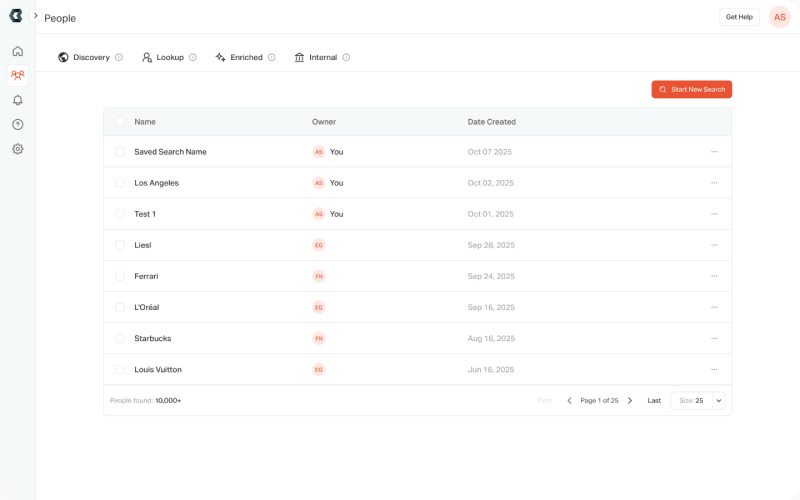This screenshot has height=500, width=800.
Task: Check the select-all checkbox in header
Action: click(120, 121)
